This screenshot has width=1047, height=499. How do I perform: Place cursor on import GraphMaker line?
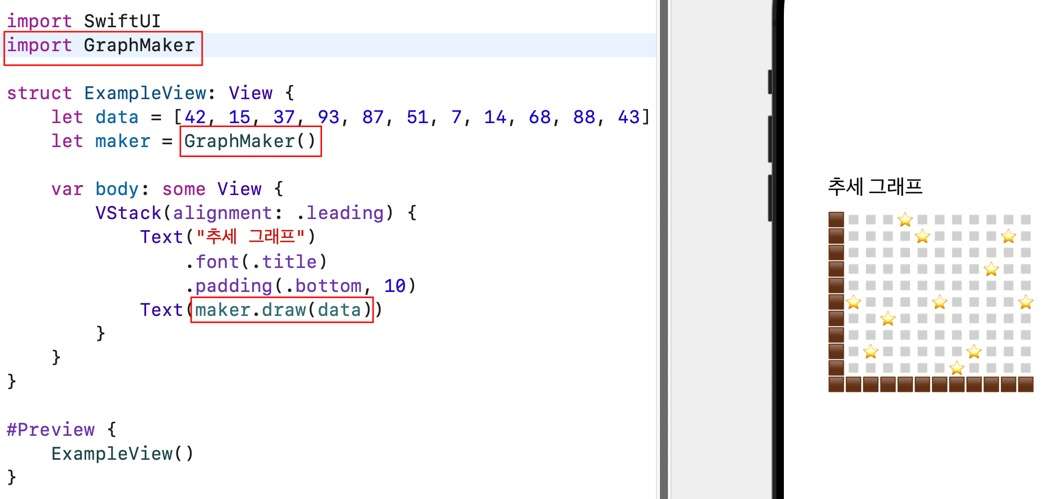(101, 45)
